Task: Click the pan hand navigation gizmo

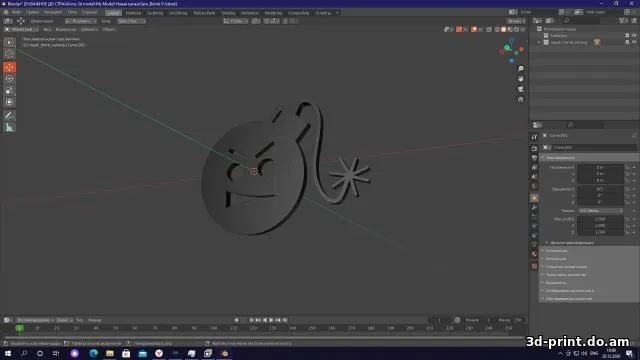Action: coord(520,79)
